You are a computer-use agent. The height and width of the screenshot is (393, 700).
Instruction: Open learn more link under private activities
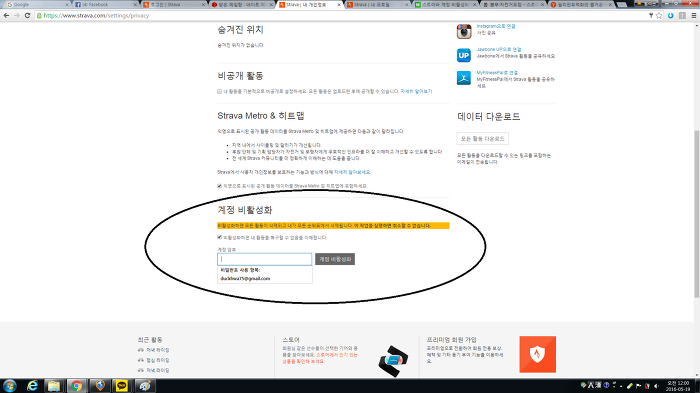coord(416,92)
